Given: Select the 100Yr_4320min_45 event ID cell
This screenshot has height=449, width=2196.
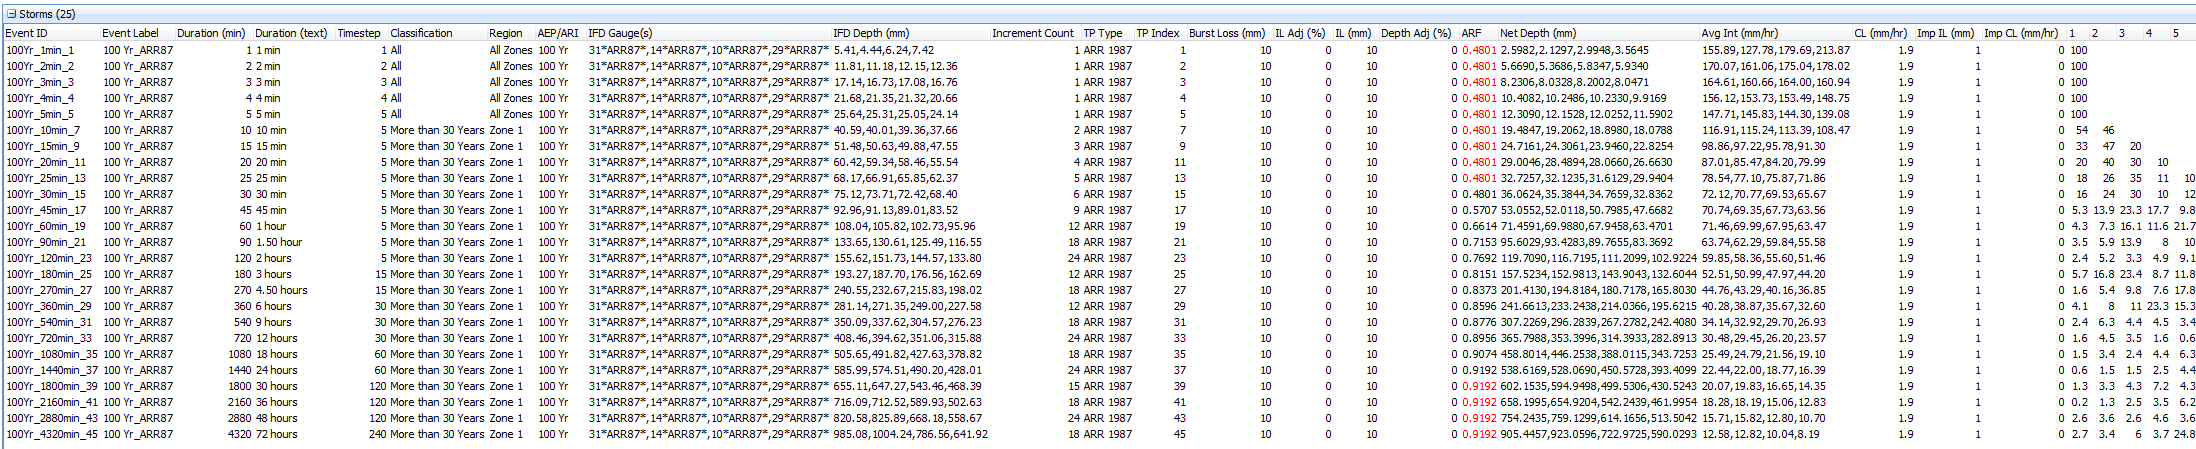Looking at the screenshot, I should pyautogui.click(x=52, y=434).
